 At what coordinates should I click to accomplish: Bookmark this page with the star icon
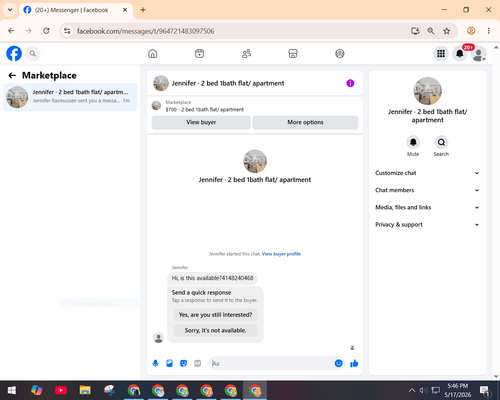pyautogui.click(x=447, y=31)
